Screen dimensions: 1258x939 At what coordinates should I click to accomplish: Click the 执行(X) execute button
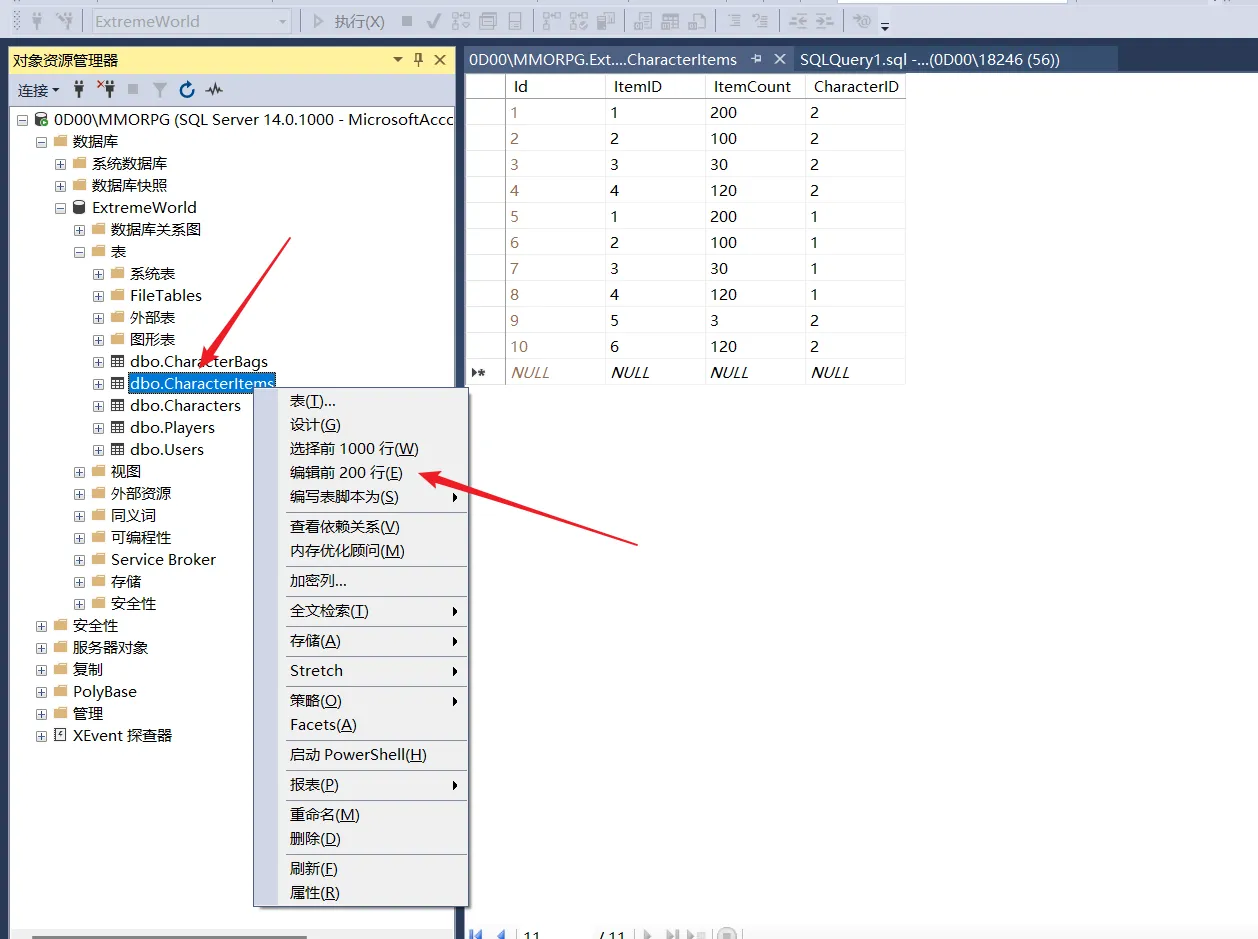point(349,21)
